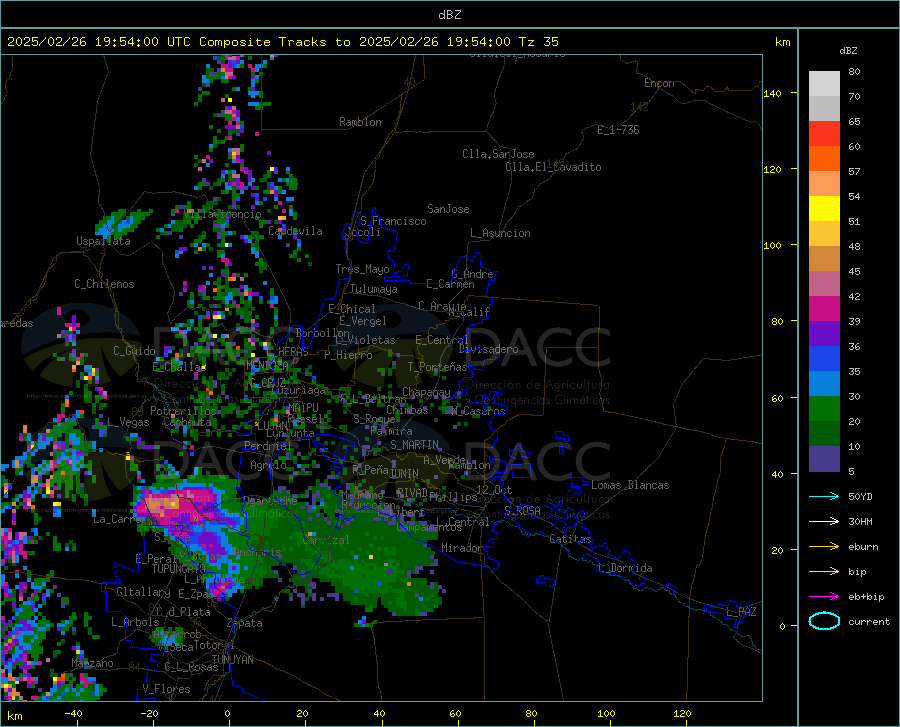Viewport: 900px width, 727px height.
Task: Click the TUNUYAN label
Action: point(232,660)
